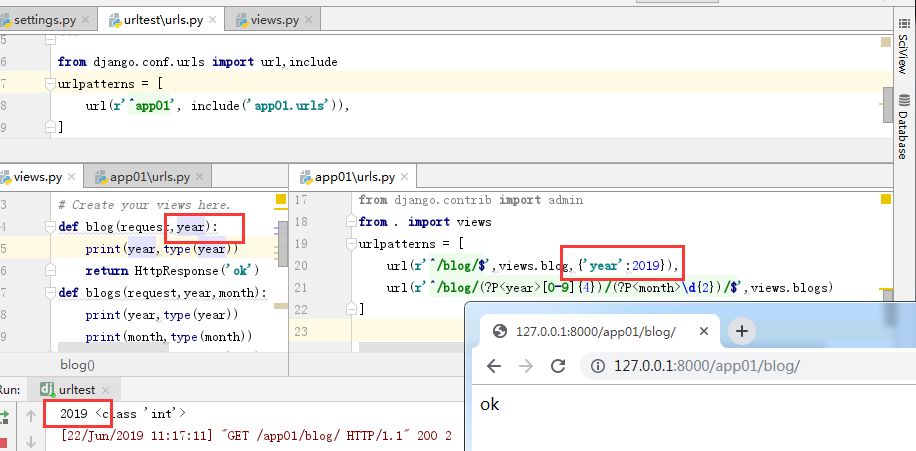
Task: Close the 127.0.0.1:8000/app01/blog/ browser tab
Action: [x=704, y=331]
